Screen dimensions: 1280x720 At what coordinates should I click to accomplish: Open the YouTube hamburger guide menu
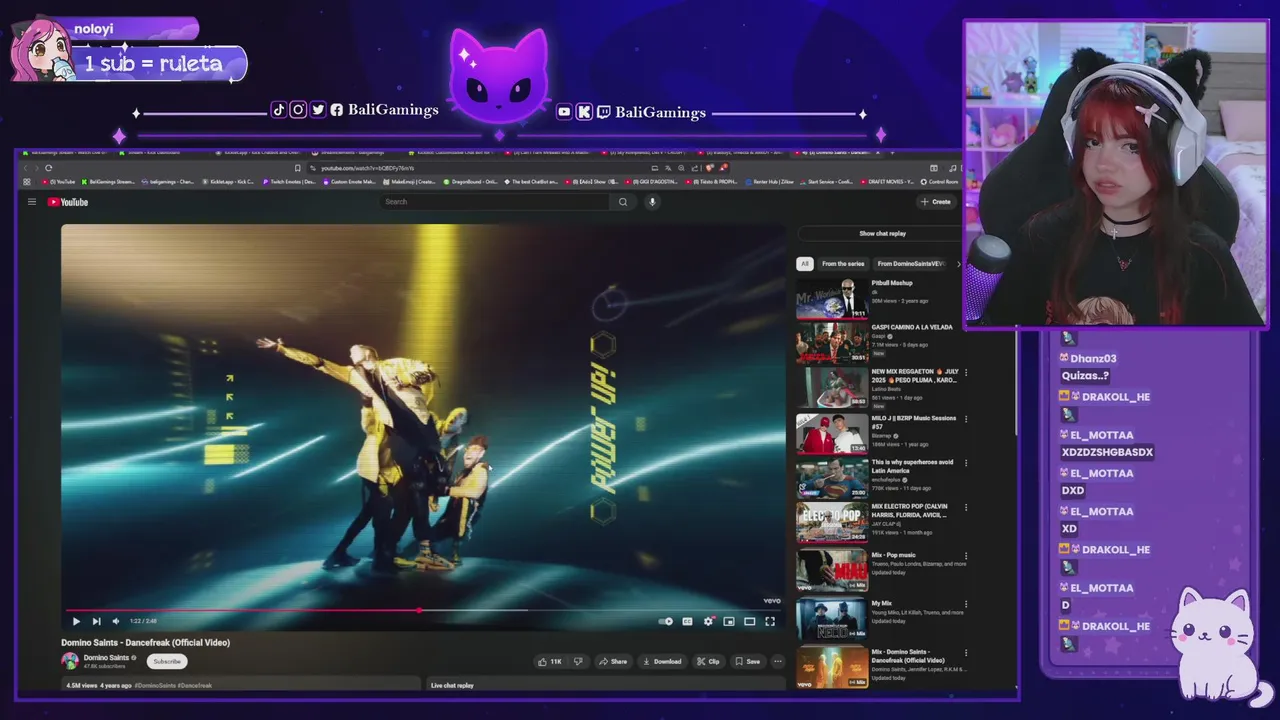pyautogui.click(x=32, y=202)
